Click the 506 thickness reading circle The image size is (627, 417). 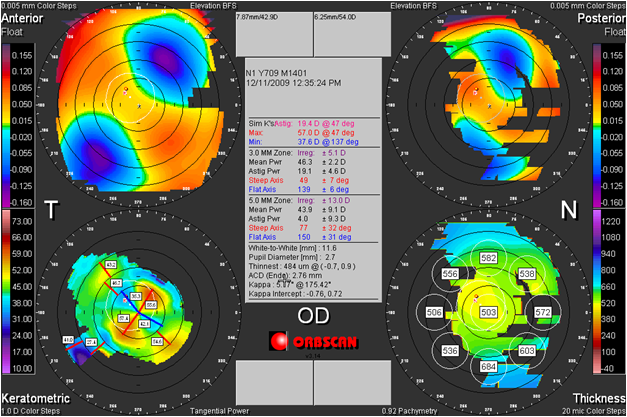pos(434,313)
